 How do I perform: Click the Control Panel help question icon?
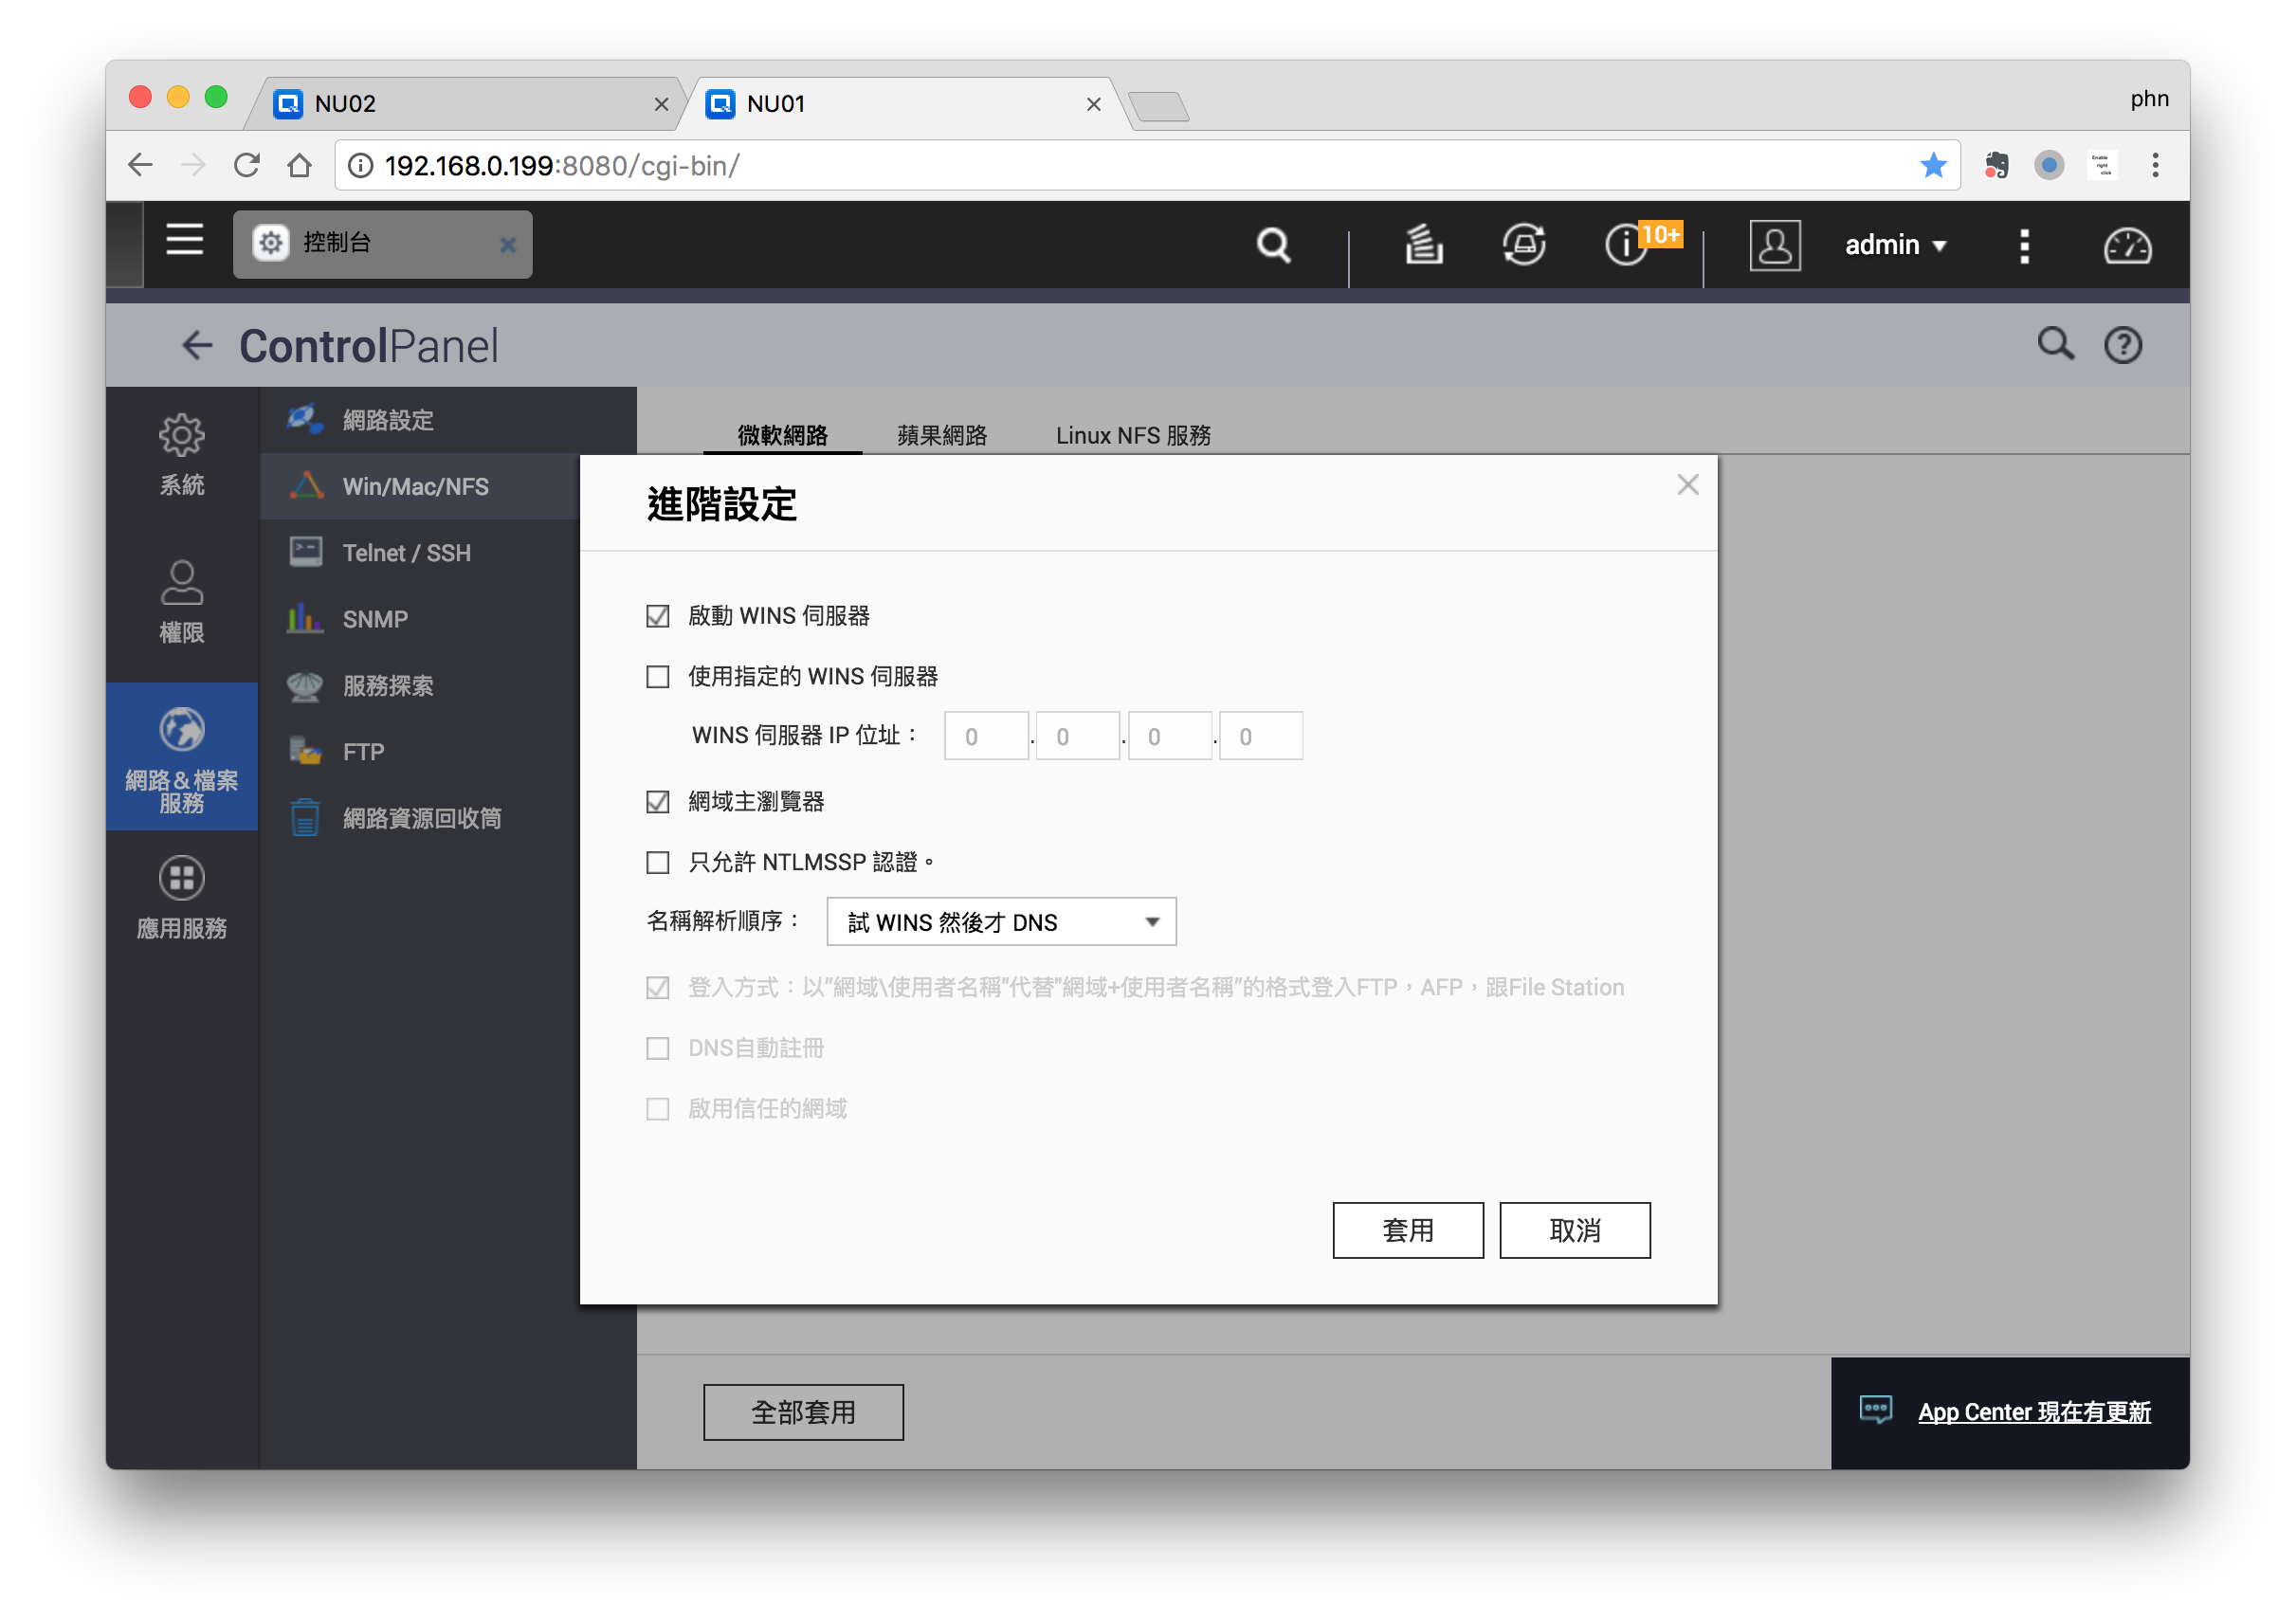(x=2122, y=346)
